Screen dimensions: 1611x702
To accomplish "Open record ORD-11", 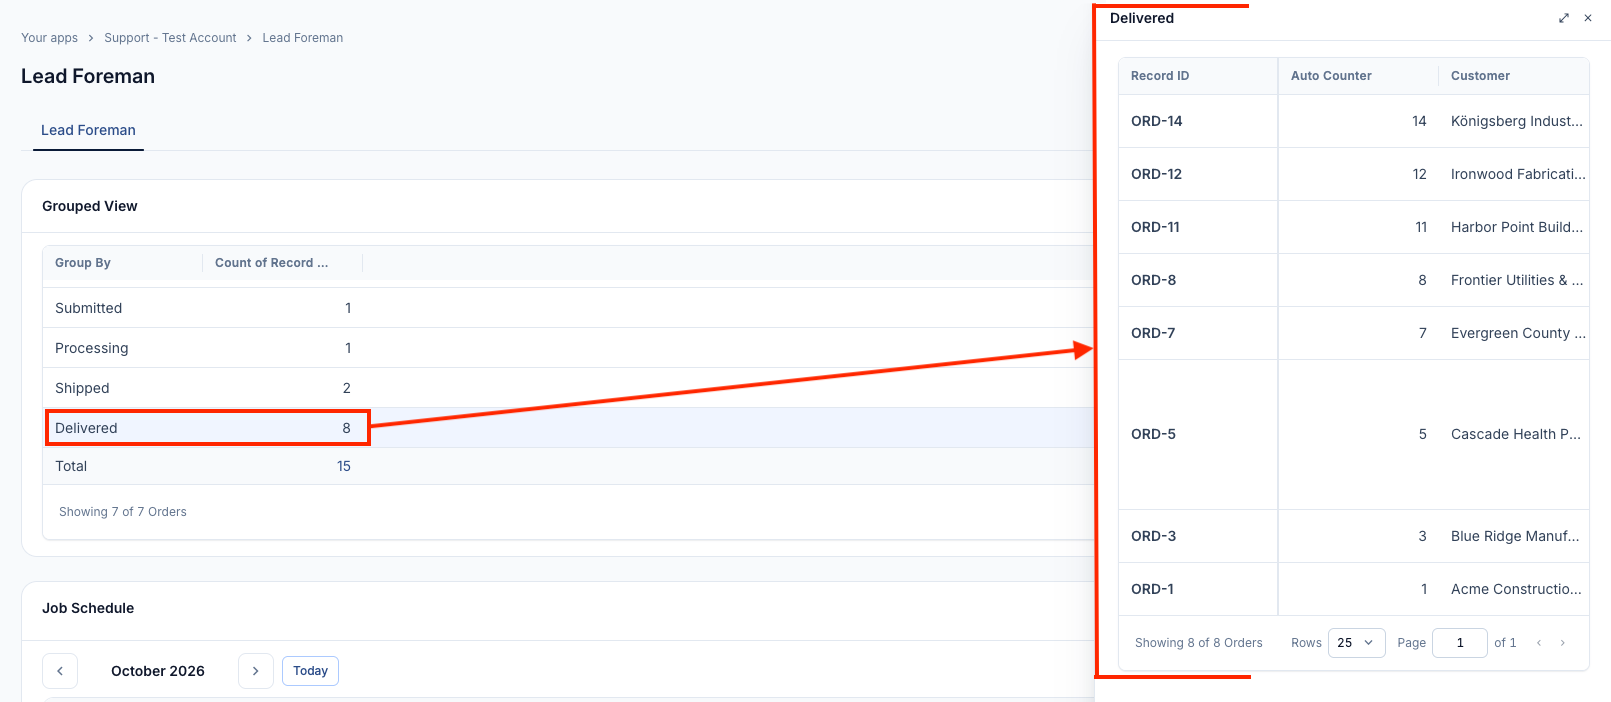I will coord(1156,227).
